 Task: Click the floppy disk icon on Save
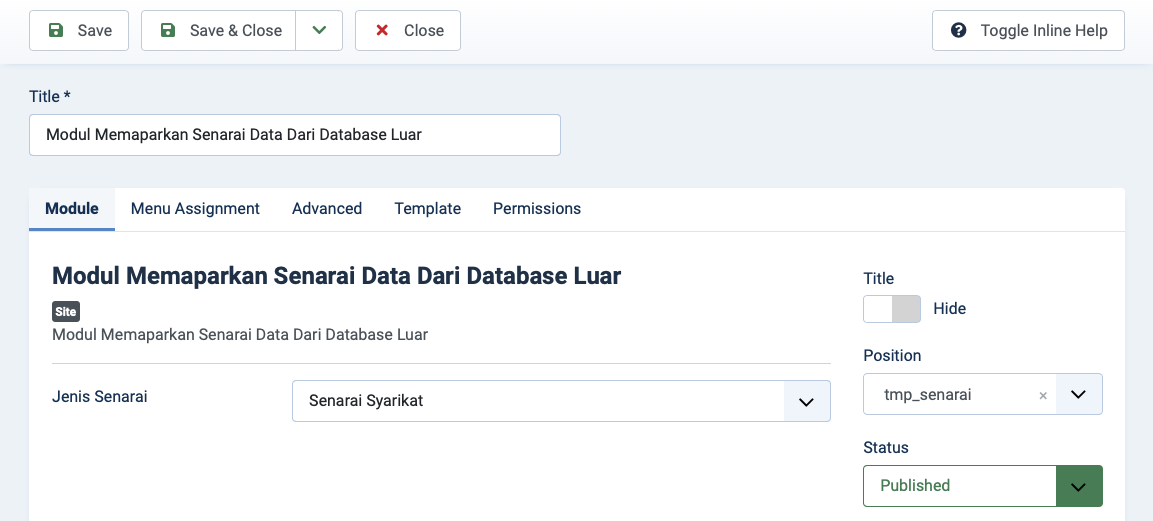pyautogui.click(x=55, y=31)
